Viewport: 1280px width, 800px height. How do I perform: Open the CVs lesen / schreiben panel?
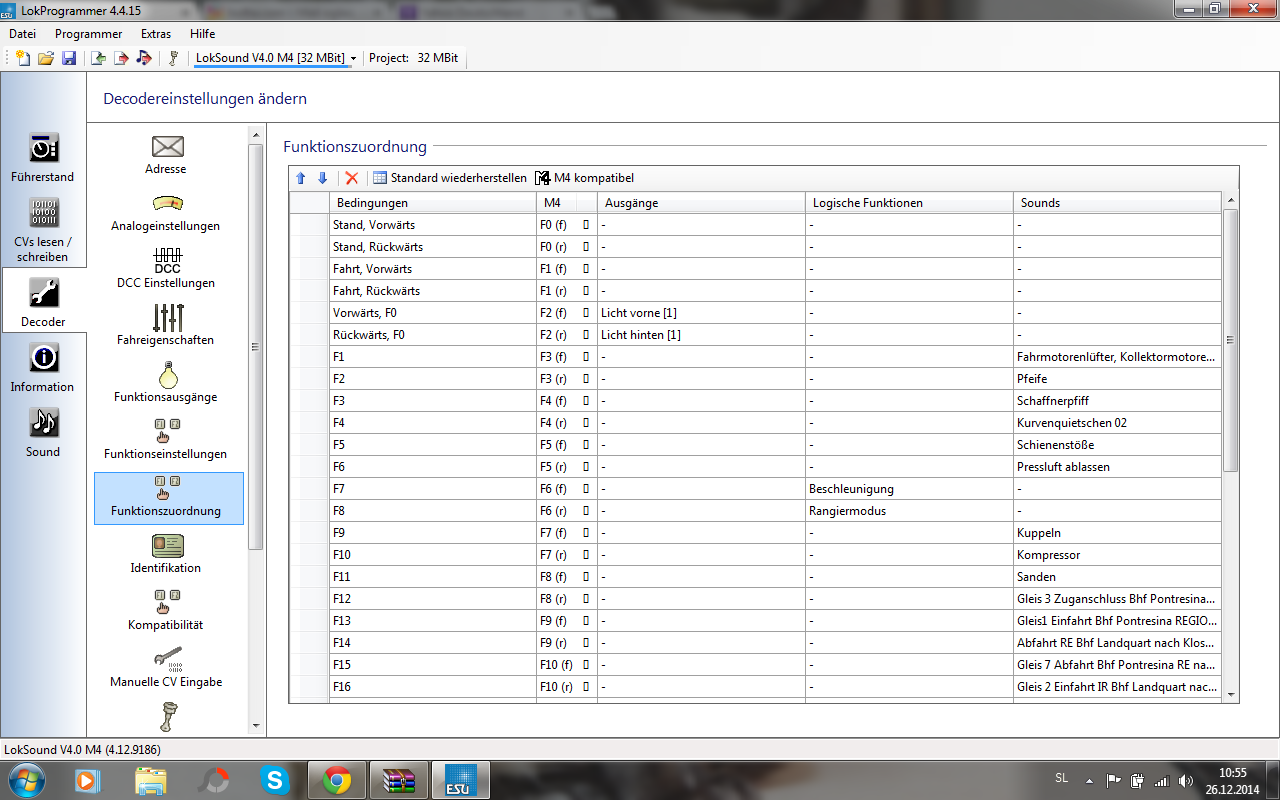pos(43,229)
